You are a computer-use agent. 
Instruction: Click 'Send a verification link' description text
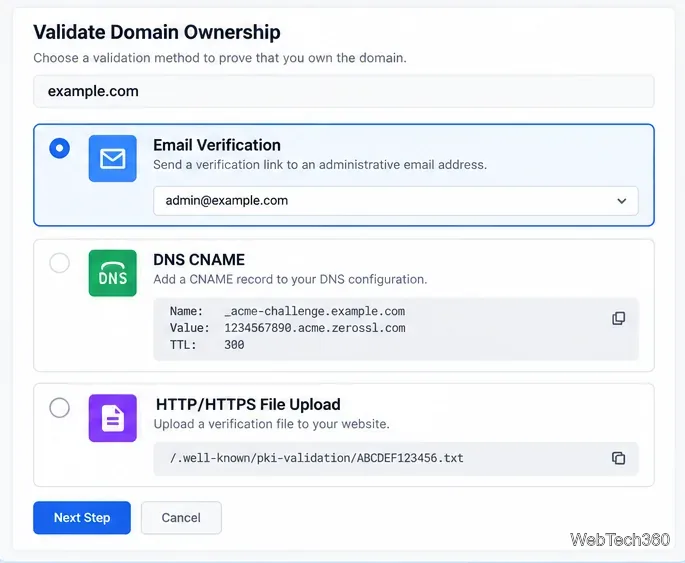[320, 165]
